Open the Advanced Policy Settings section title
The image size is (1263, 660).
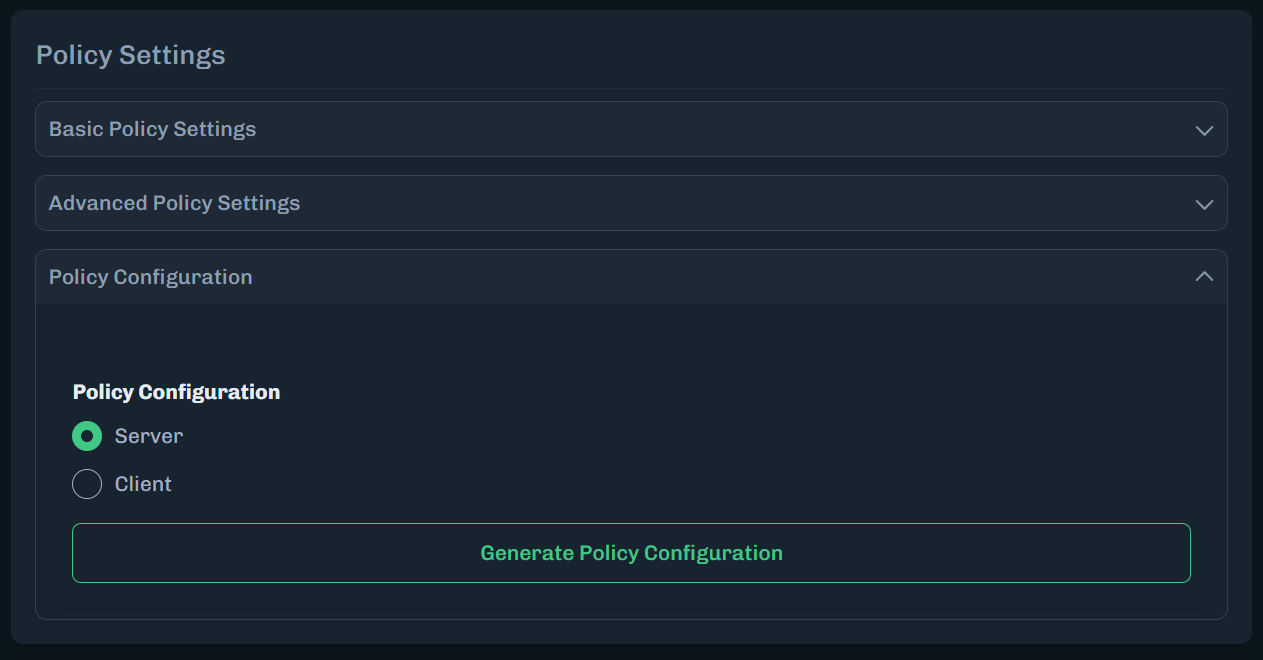[174, 203]
